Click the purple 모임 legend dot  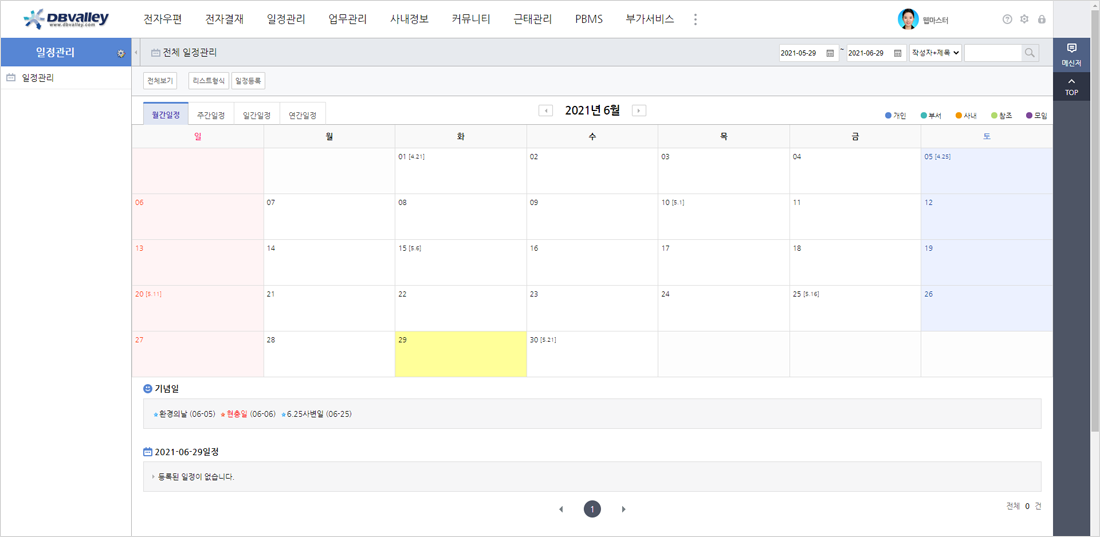pyautogui.click(x=1029, y=115)
